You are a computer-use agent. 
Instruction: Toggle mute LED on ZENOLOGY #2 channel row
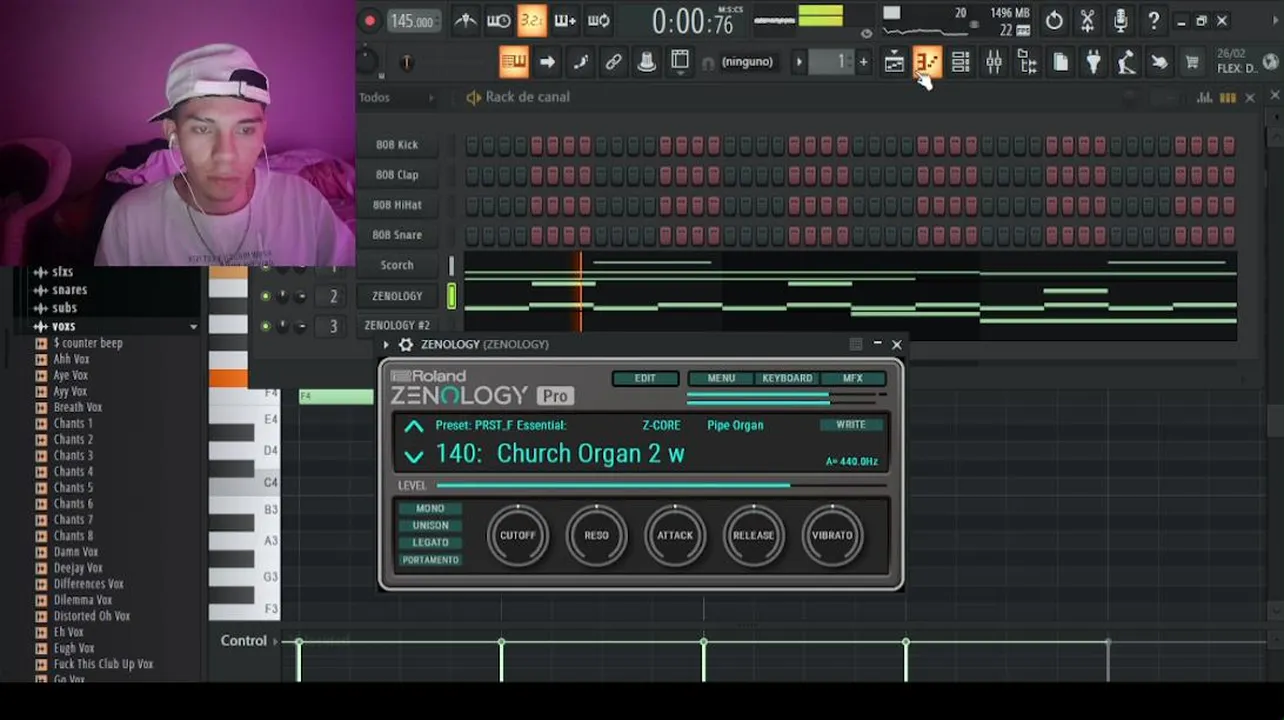click(265, 326)
